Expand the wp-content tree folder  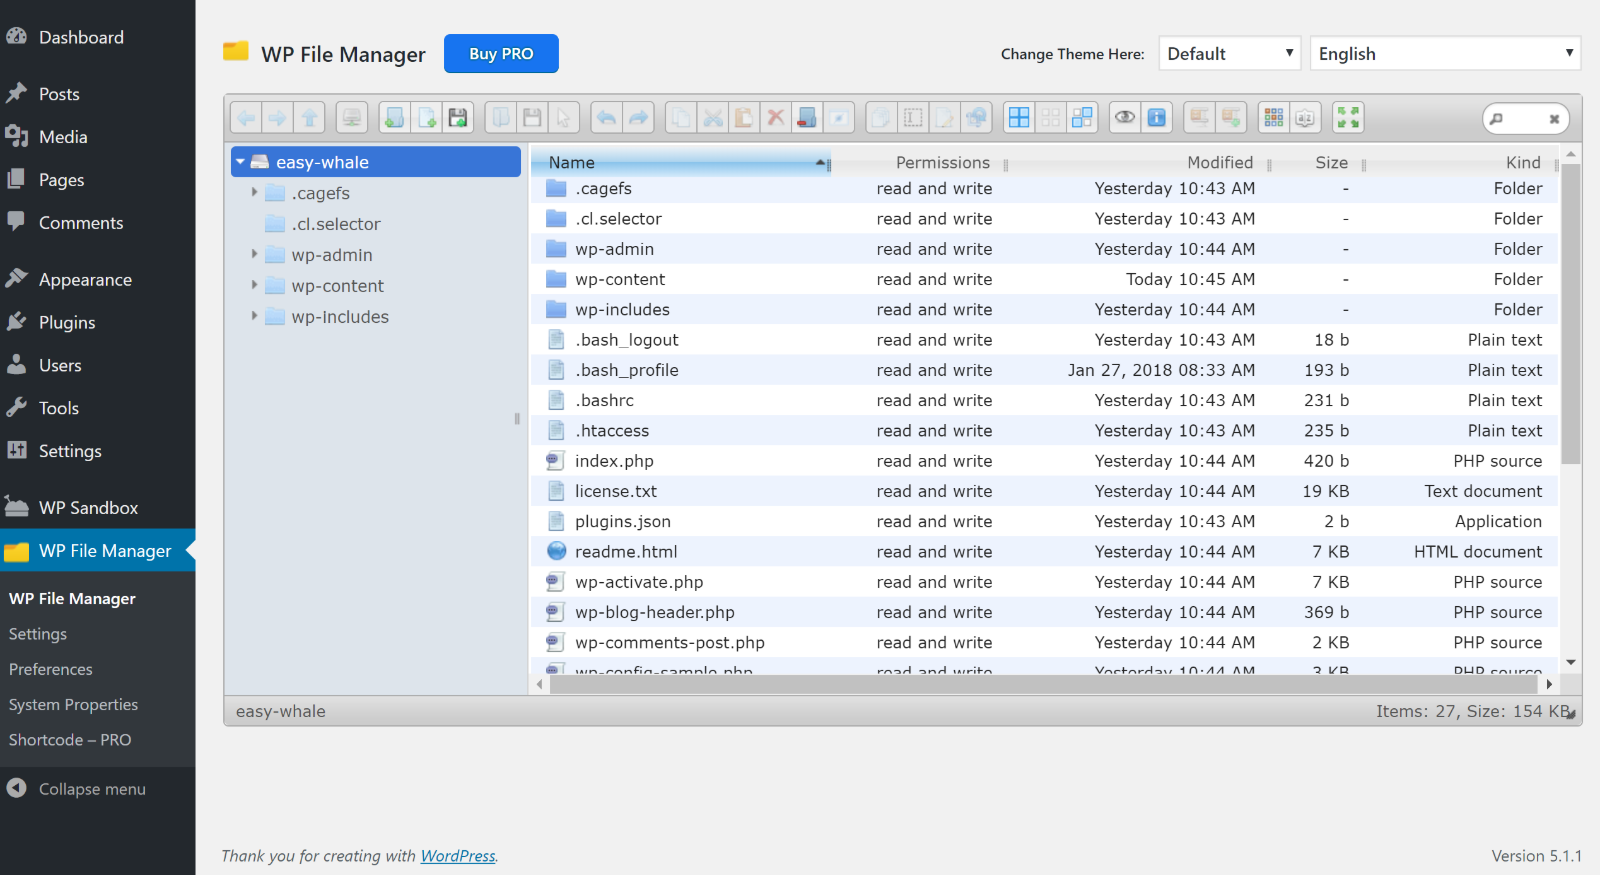[x=255, y=285]
